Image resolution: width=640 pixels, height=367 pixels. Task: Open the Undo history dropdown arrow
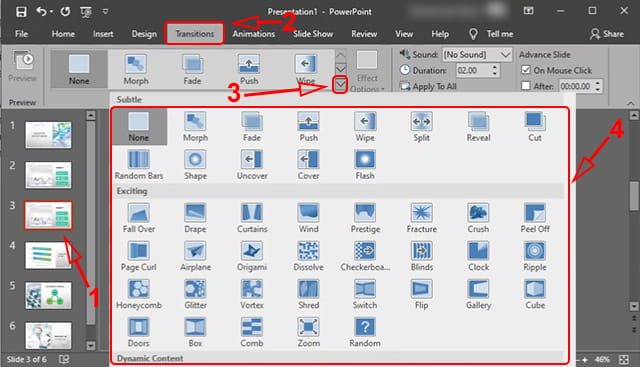pos(51,12)
